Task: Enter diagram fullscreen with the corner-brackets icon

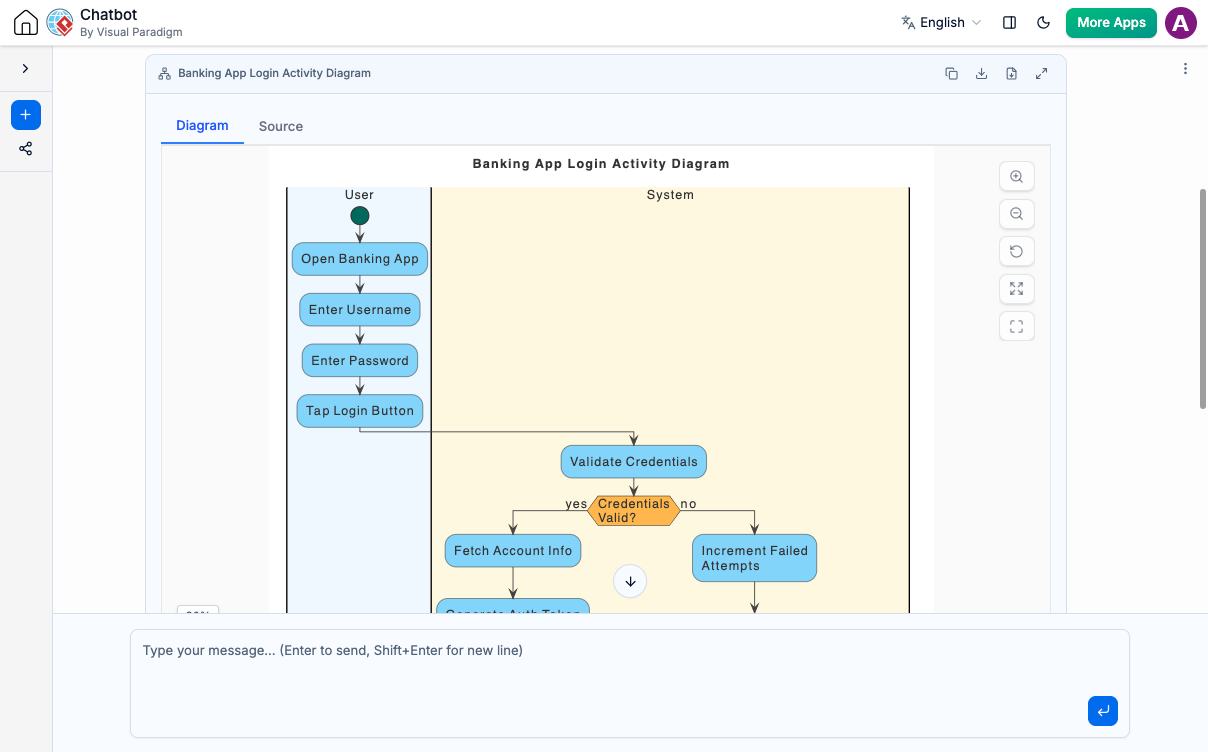Action: point(1017,326)
